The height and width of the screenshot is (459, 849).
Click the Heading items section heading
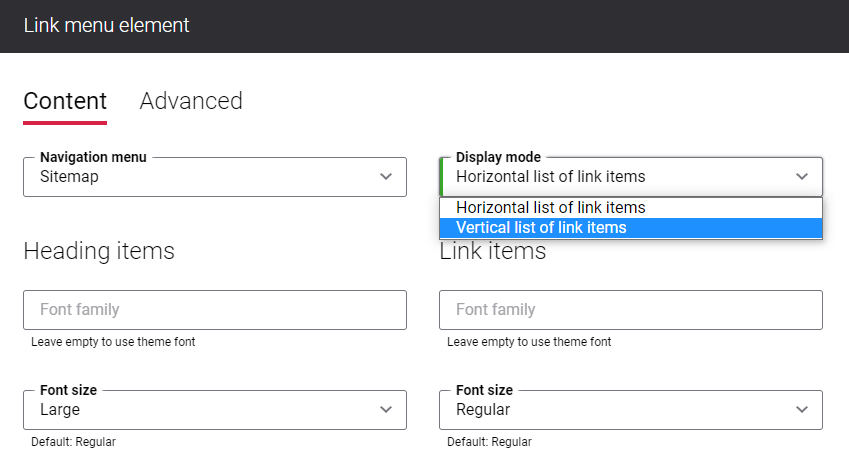[x=99, y=251]
